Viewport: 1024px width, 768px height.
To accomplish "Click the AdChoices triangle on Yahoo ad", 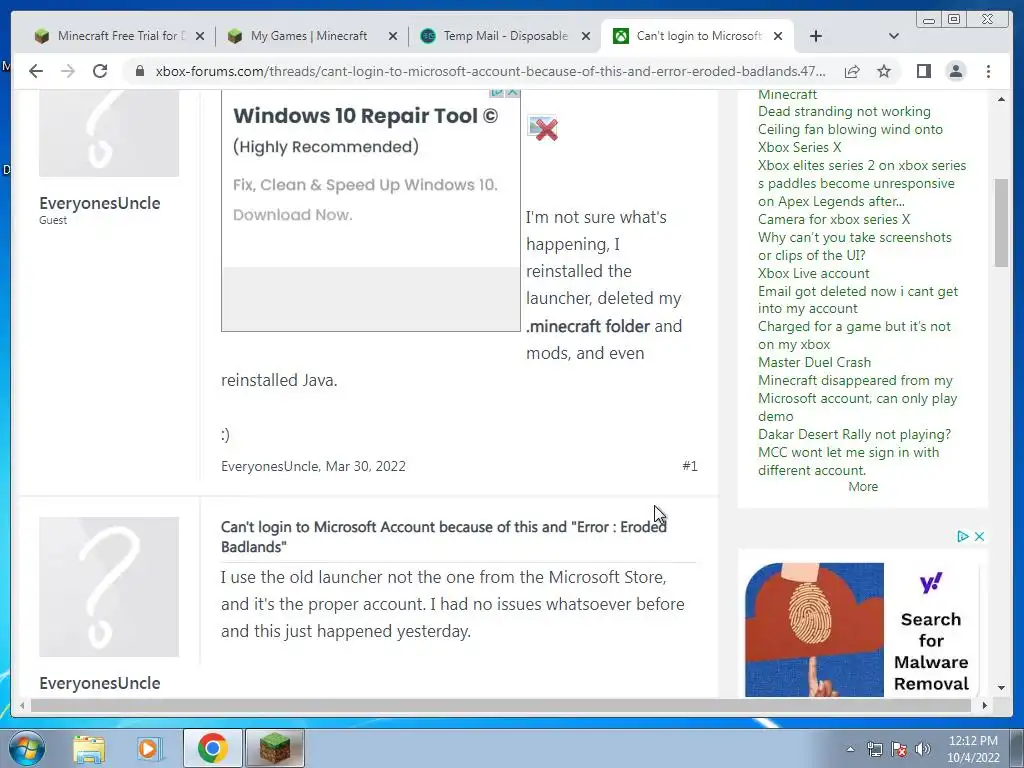I will pos(962,536).
